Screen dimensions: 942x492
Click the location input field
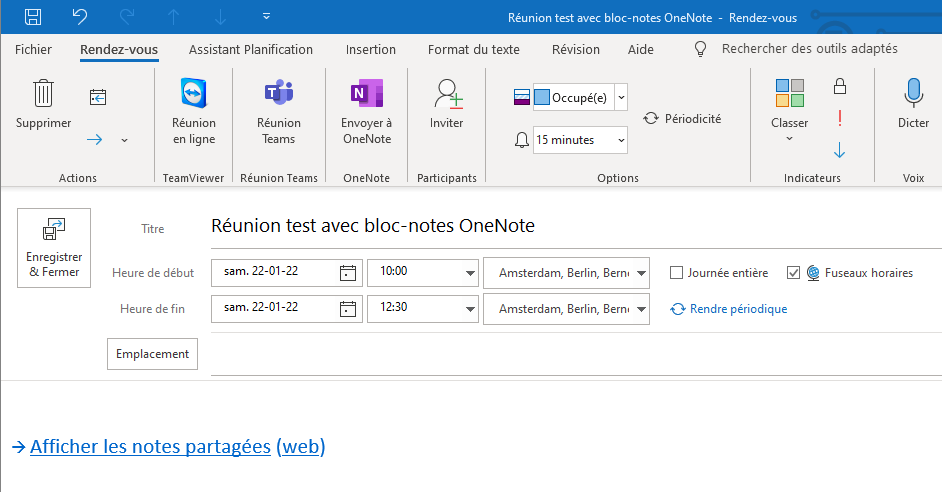click(x=576, y=354)
